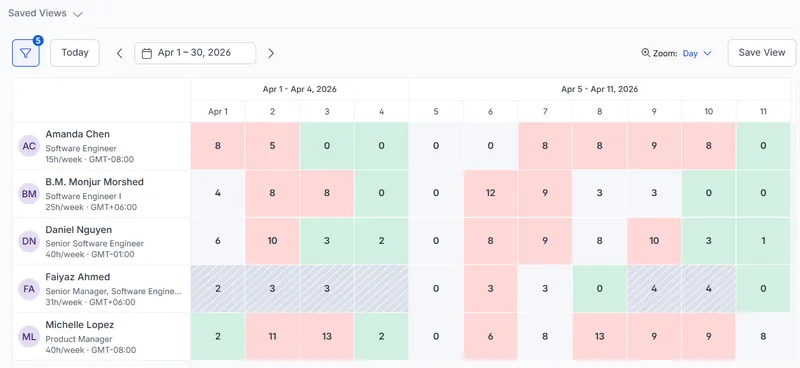Click Amanda Chen's 15h/week GMT-08:00 details

90,159
